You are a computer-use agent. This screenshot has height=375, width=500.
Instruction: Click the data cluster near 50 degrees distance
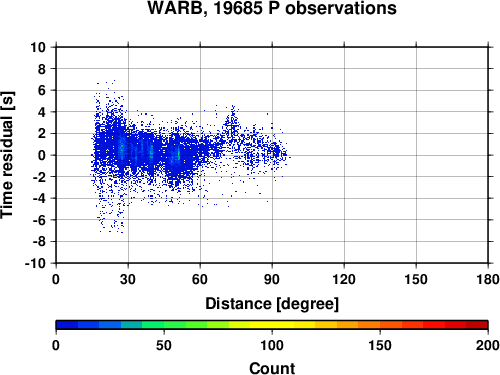[177, 155]
